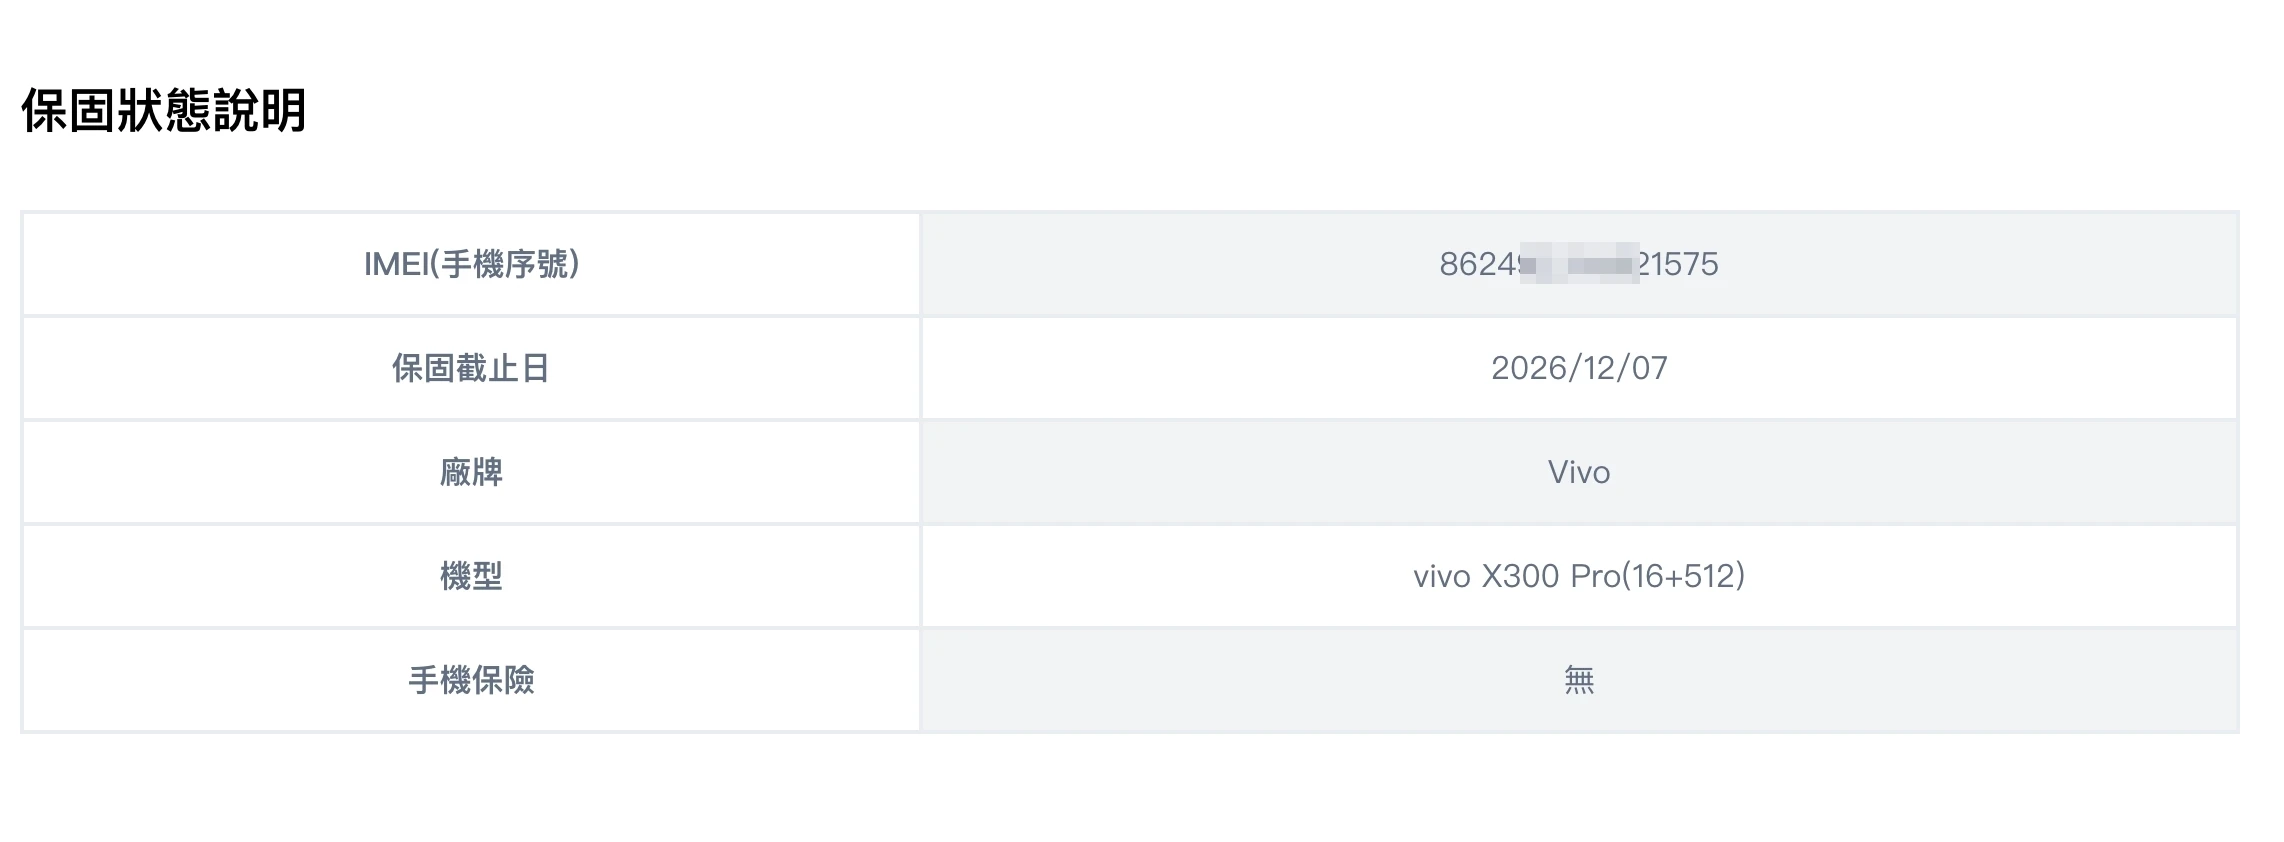
Task: Click the blurred portion of the IMEI
Action: tap(1579, 264)
